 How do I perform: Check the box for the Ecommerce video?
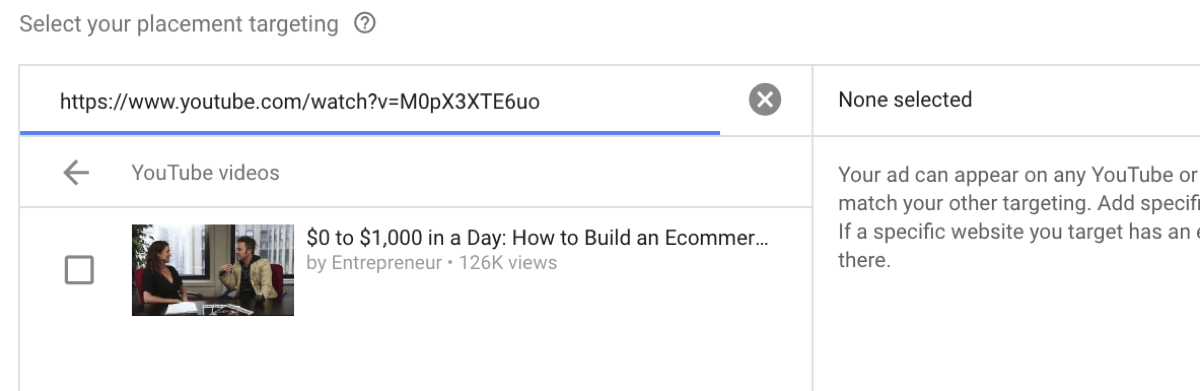pos(79,270)
